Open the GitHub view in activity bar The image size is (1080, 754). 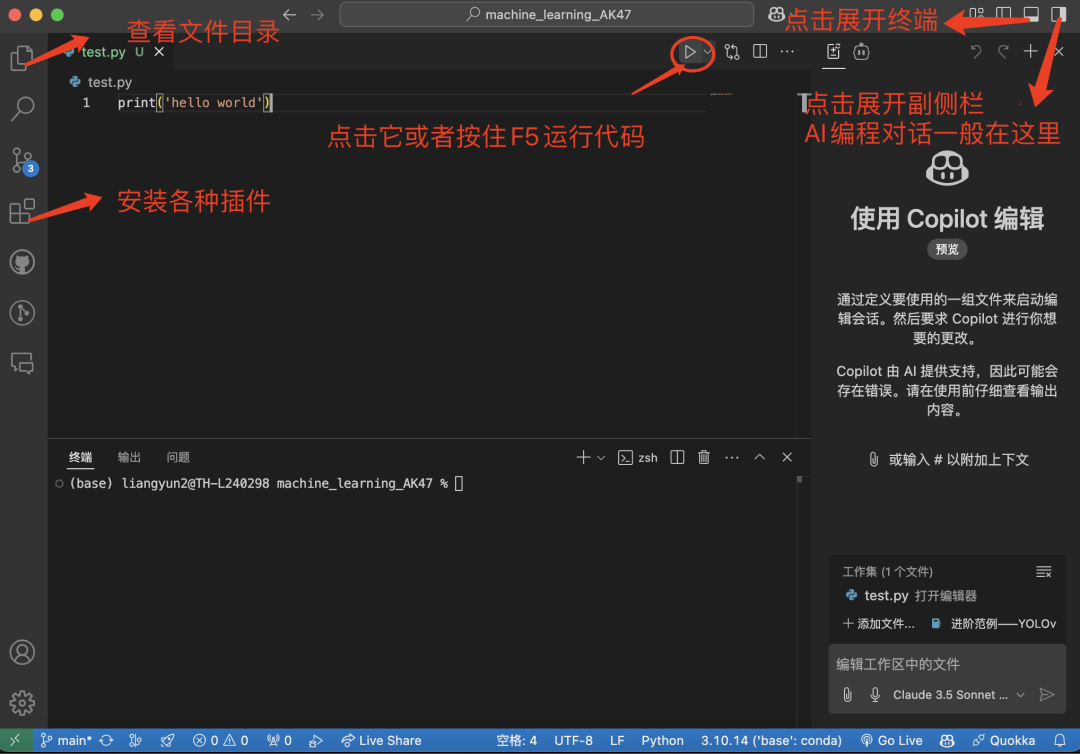(22, 262)
